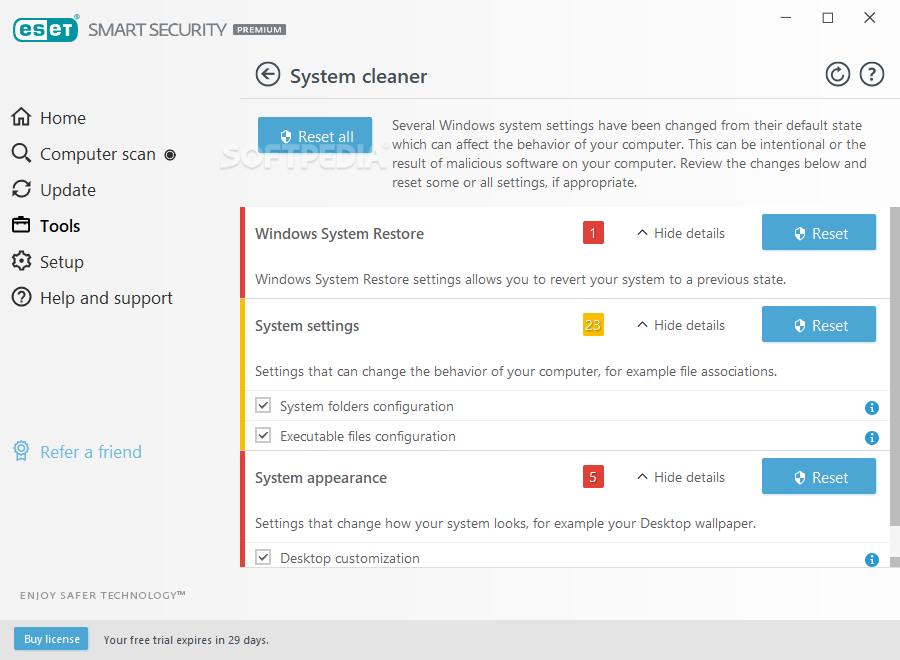900x660 pixels.
Task: Click Buy license
Action: point(51,639)
